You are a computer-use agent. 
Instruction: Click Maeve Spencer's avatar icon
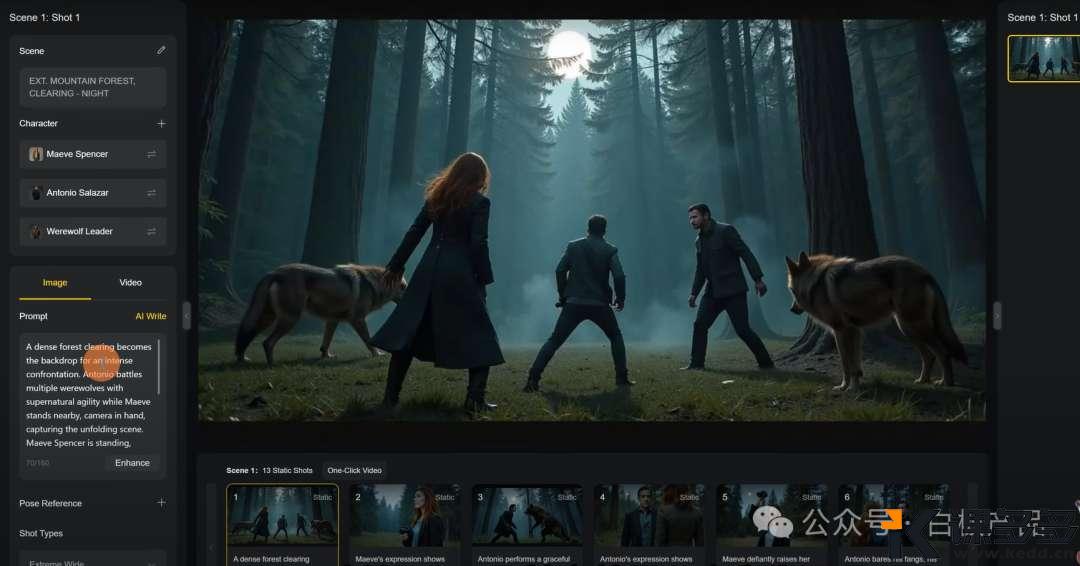coord(36,154)
